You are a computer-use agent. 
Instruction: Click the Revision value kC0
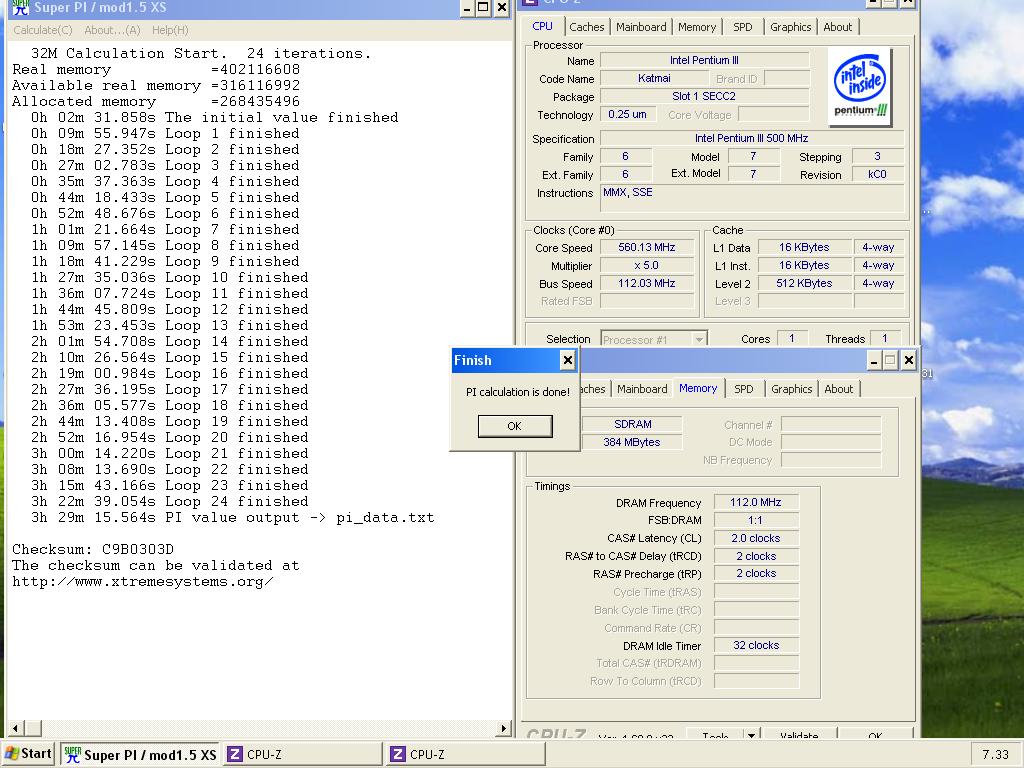click(877, 174)
